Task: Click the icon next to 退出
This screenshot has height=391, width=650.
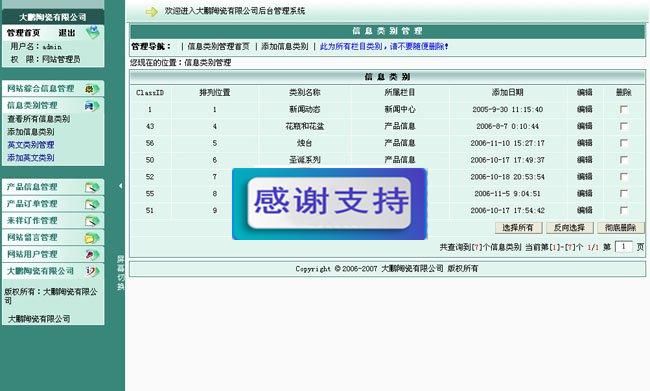Action: (92, 32)
